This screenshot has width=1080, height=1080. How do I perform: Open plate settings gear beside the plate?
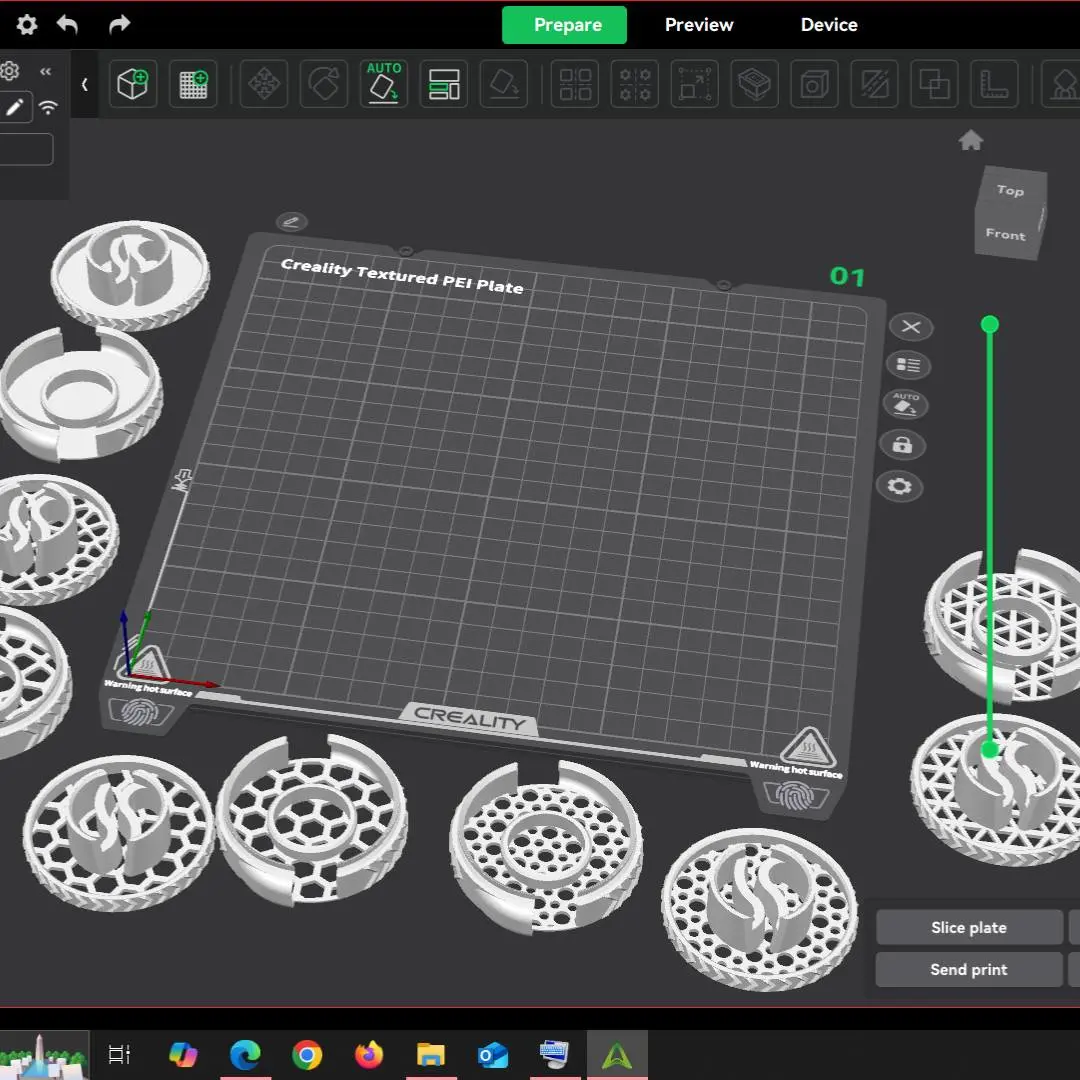click(x=900, y=487)
